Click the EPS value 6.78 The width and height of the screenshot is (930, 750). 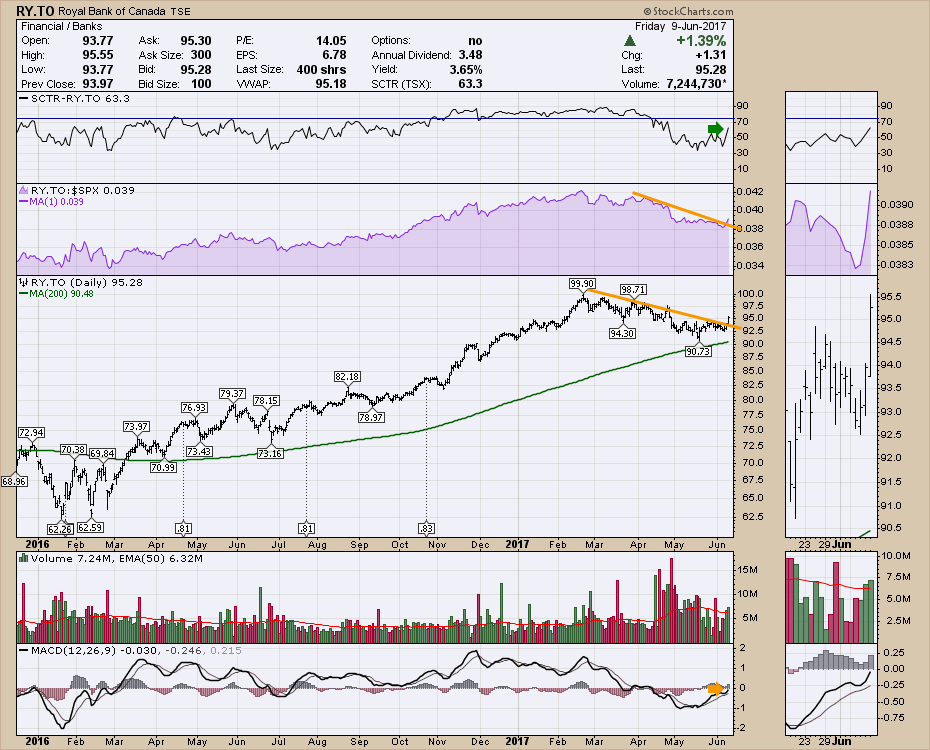click(334, 55)
